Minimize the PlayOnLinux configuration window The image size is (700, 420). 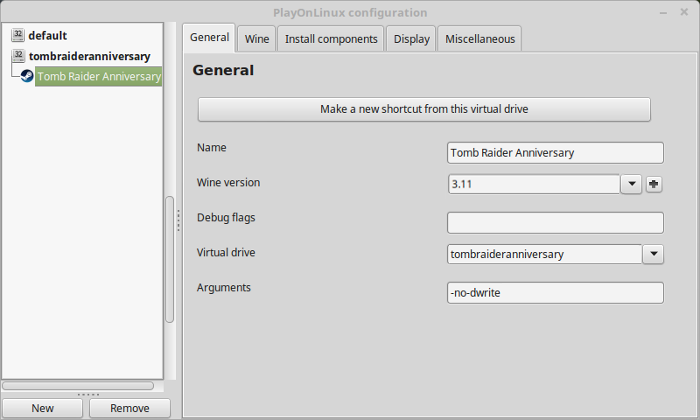[663, 13]
